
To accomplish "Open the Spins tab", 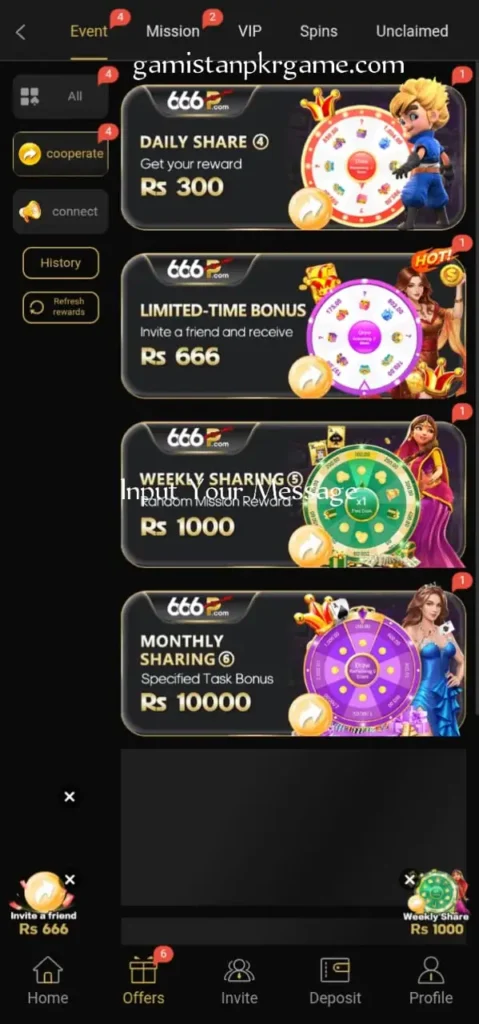I will tap(318, 31).
